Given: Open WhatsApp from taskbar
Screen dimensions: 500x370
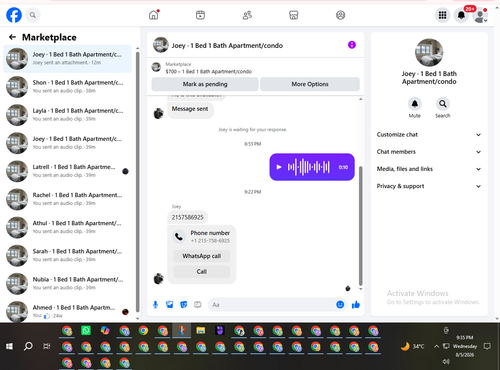Looking at the screenshot, I should click(x=86, y=330).
